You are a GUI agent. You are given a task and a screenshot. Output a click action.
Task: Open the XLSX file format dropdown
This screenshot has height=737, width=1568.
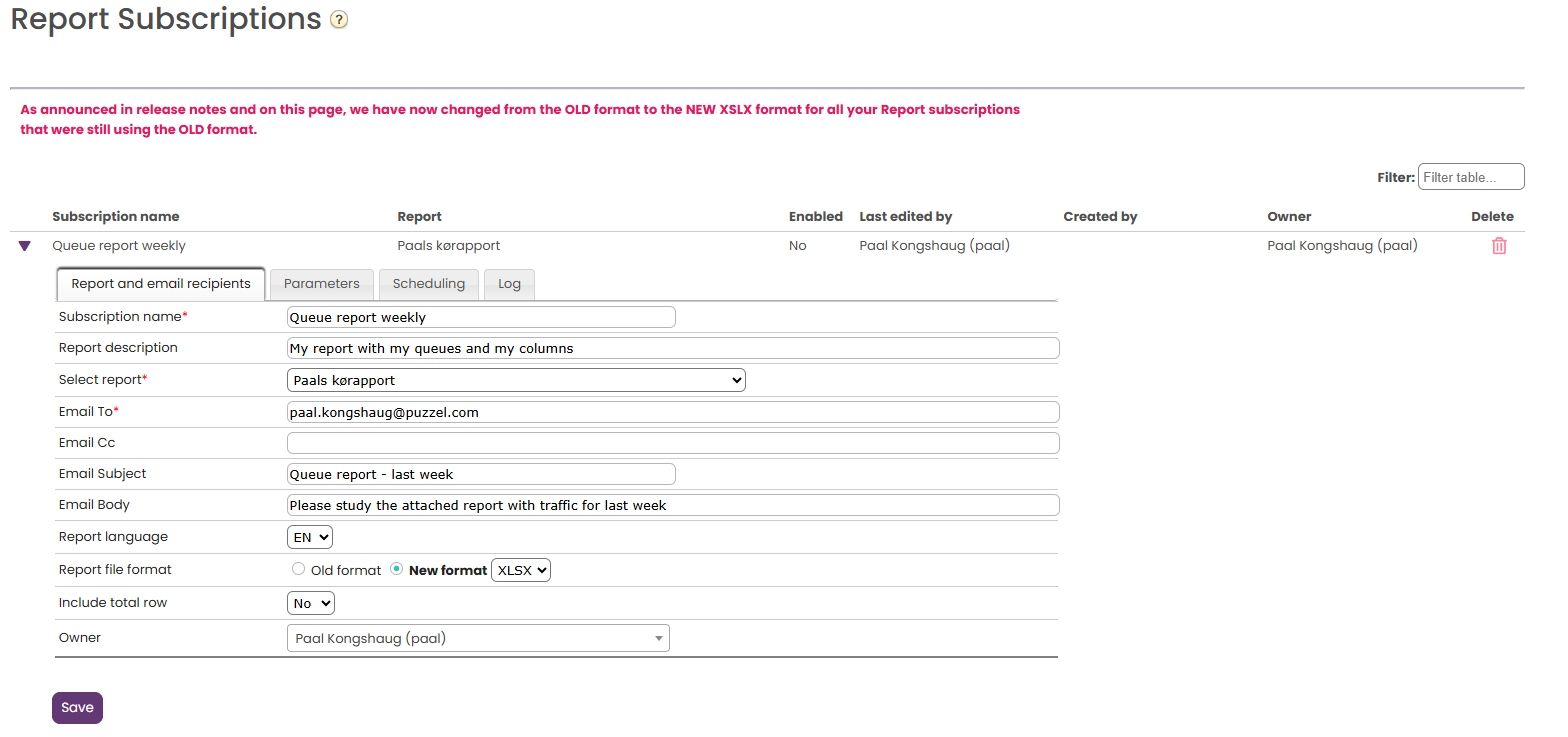521,570
